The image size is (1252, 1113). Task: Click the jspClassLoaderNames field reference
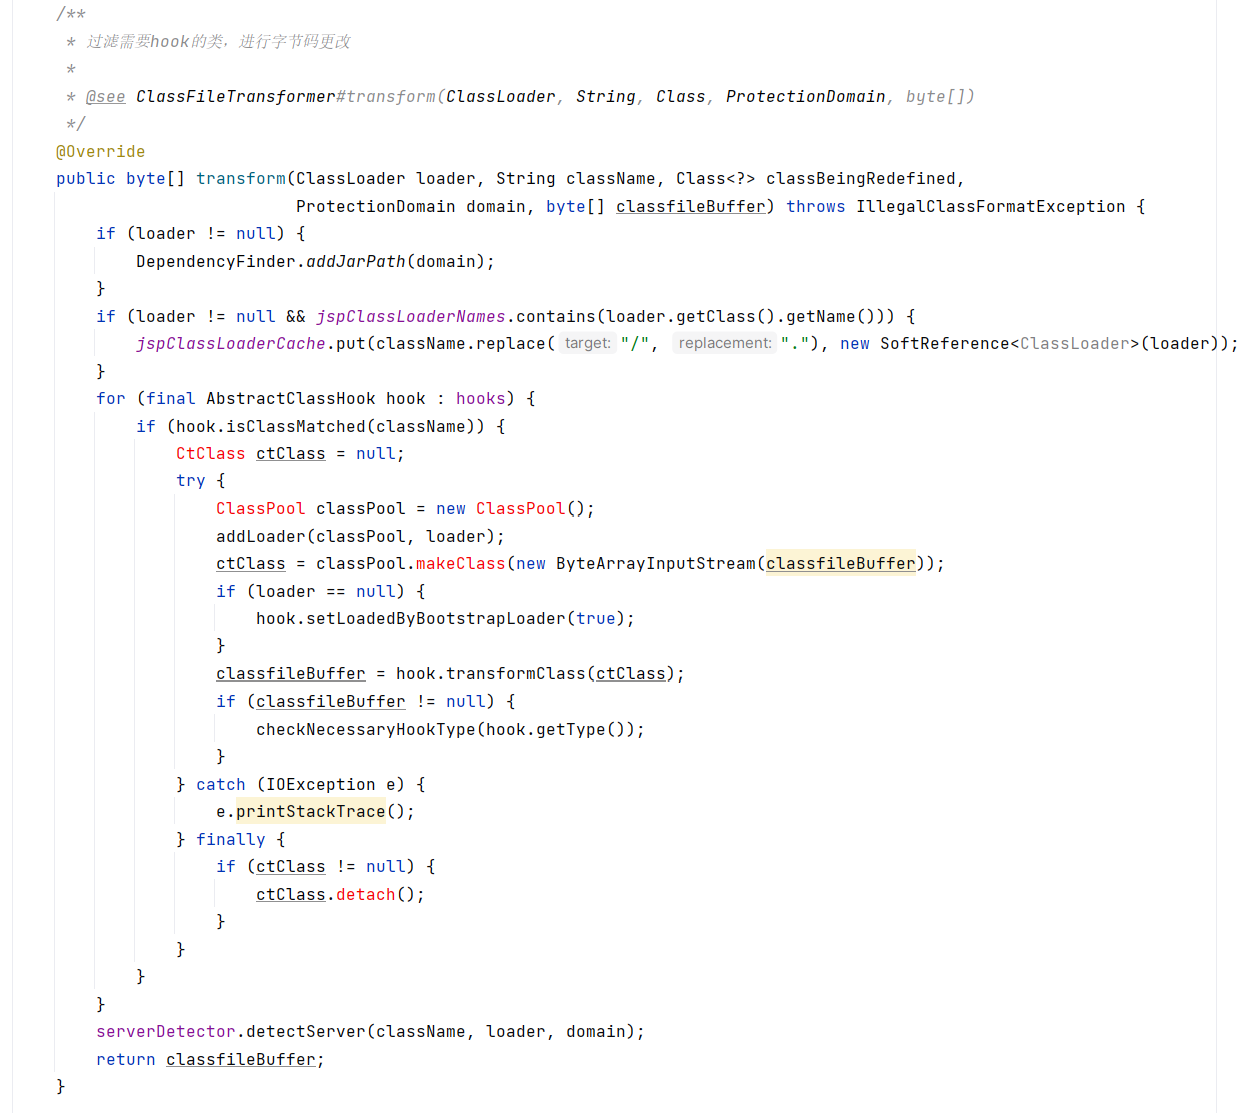[x=411, y=316]
